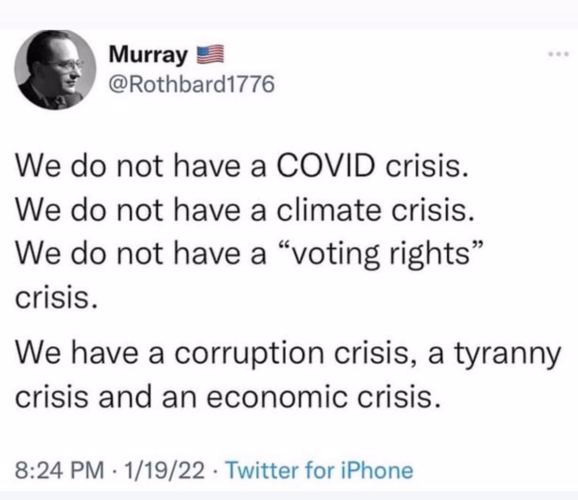This screenshot has width=578, height=500.
Task: Click the 8:24 PM timestamp
Action: pyautogui.click(x=59, y=471)
